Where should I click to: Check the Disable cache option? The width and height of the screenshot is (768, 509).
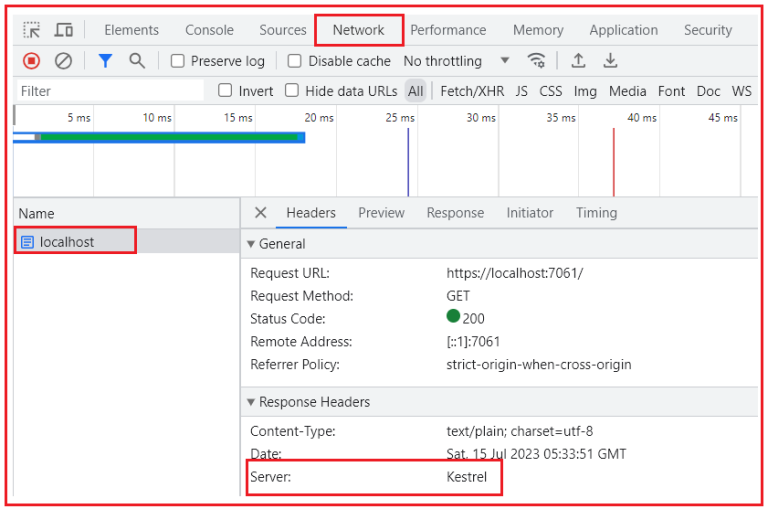(x=295, y=61)
